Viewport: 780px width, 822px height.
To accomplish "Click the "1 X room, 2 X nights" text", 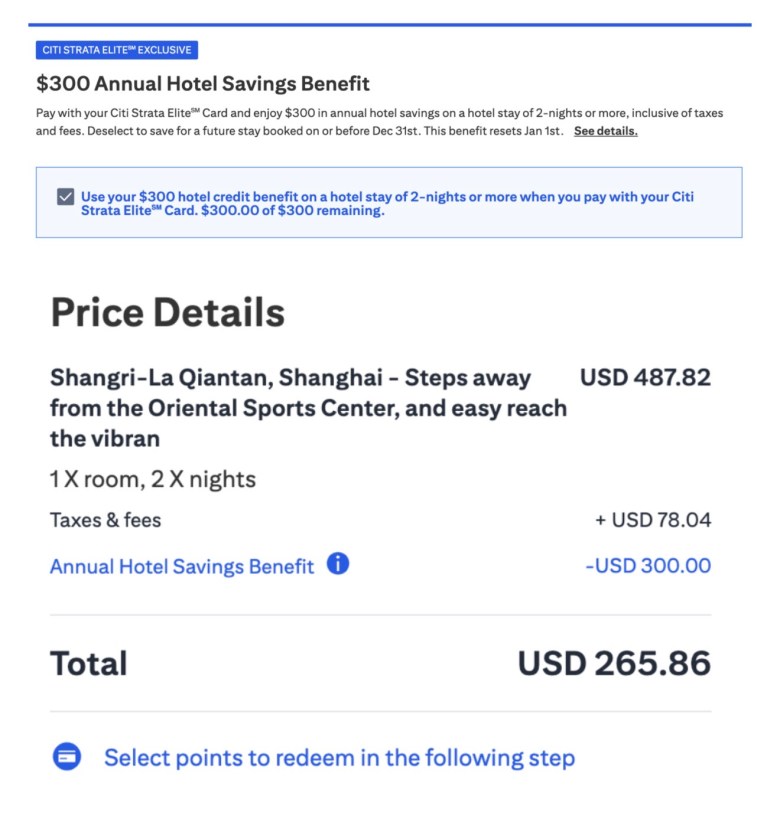I will [153, 479].
